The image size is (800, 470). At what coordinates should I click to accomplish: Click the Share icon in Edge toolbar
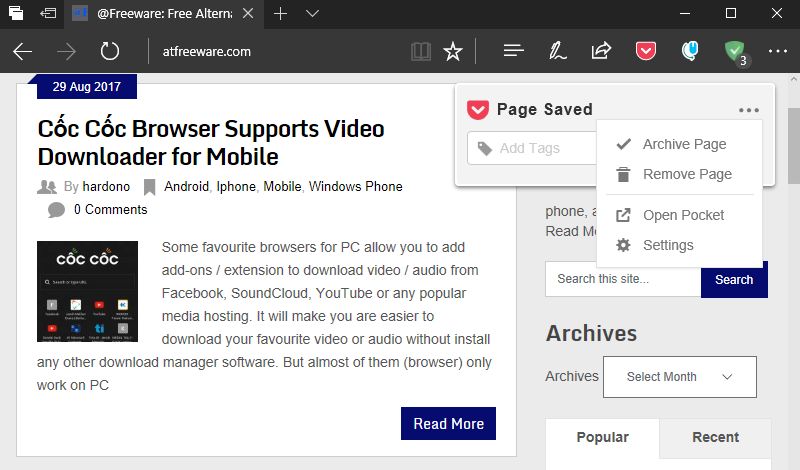coord(601,51)
